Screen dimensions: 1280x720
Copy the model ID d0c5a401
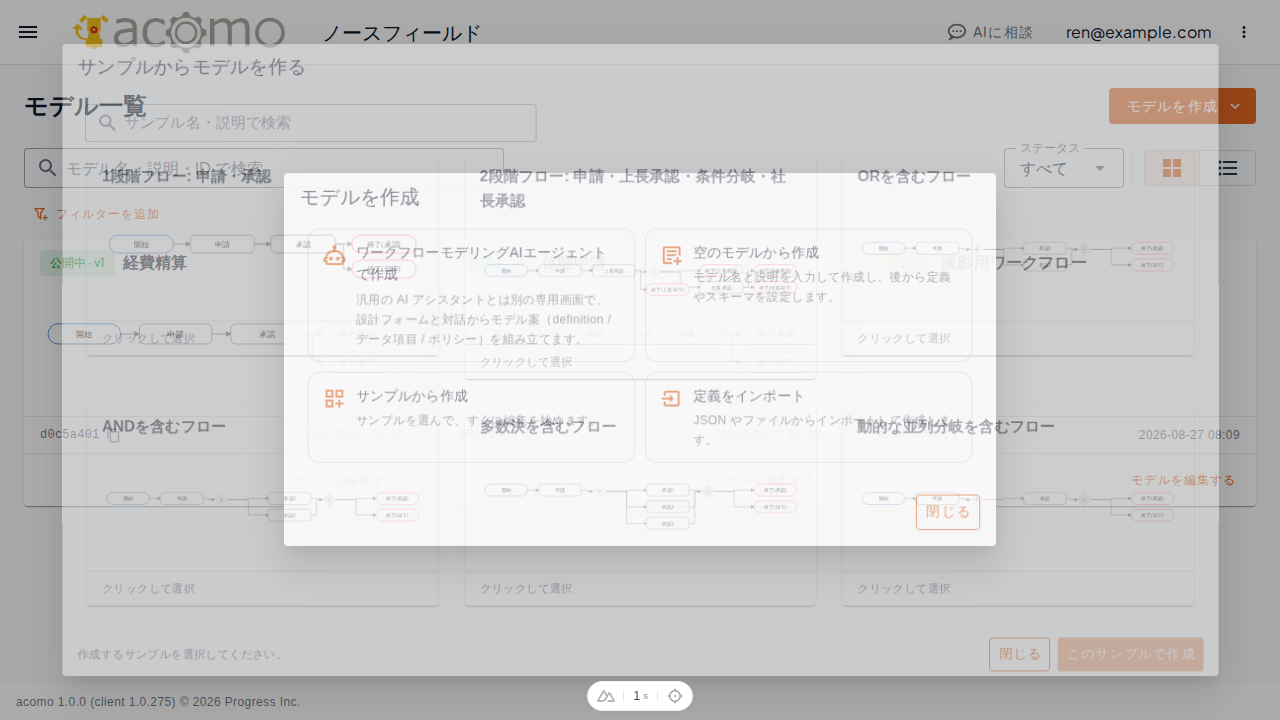click(x=114, y=435)
